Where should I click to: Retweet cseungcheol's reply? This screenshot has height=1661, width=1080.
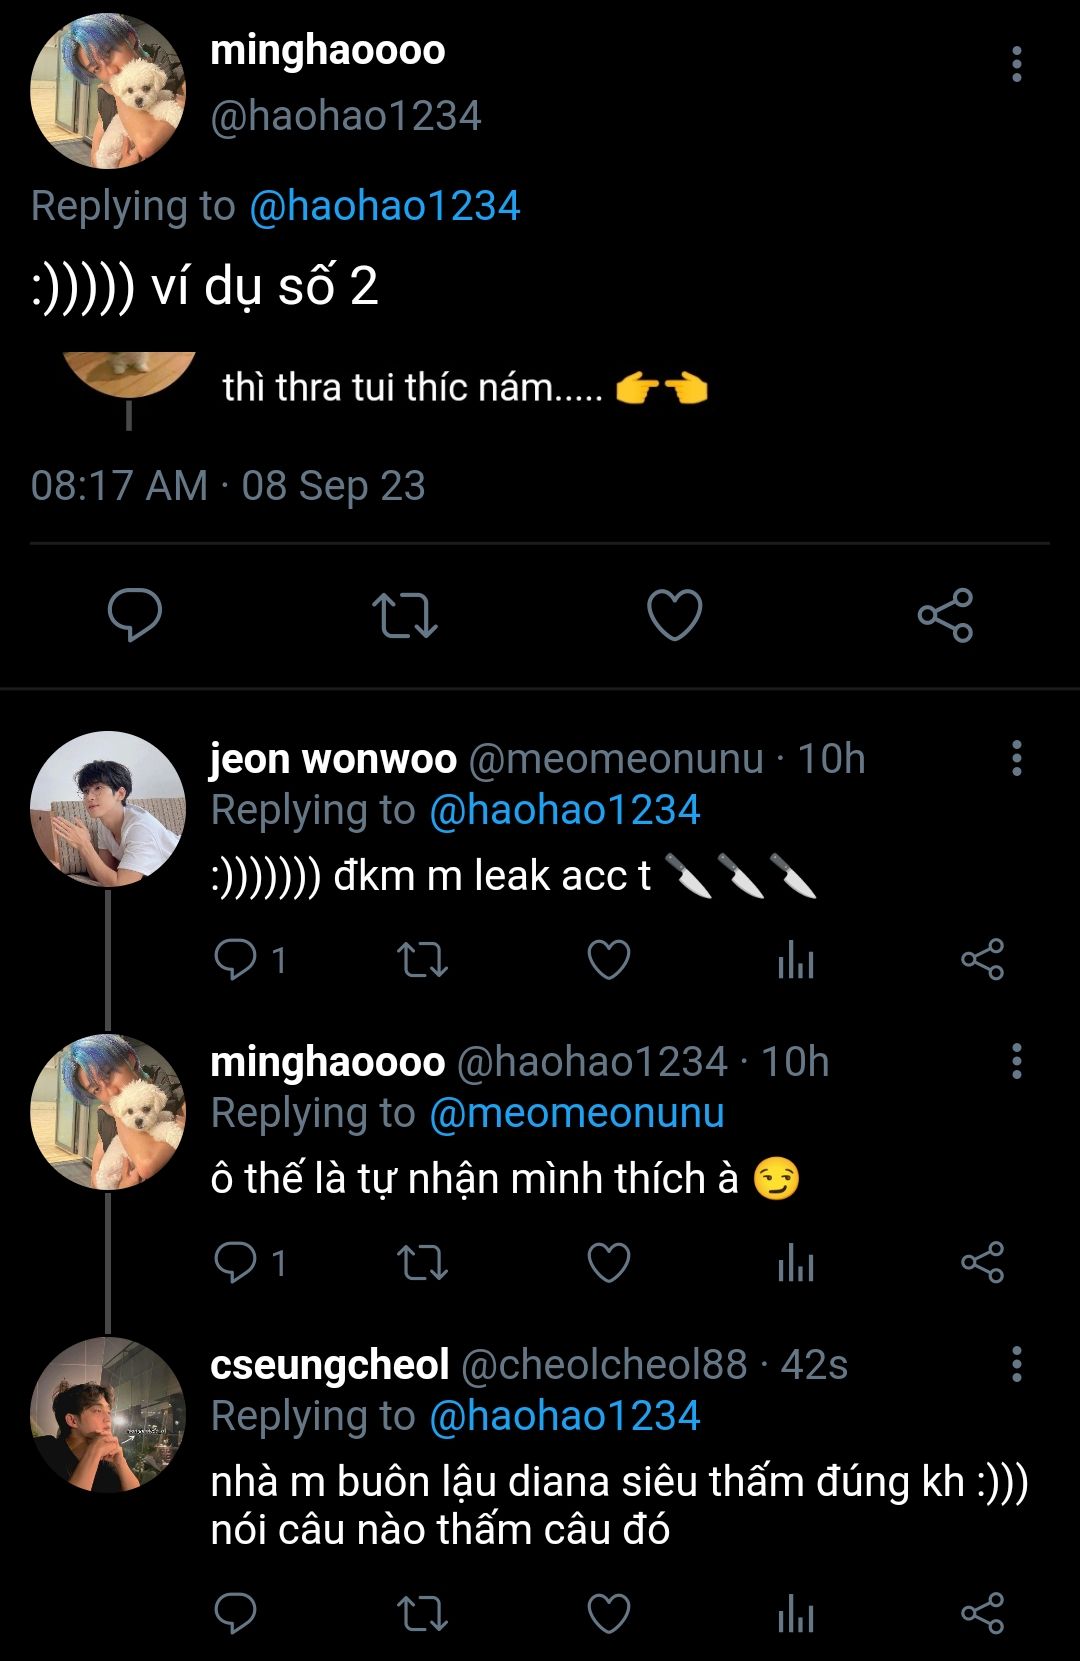click(x=422, y=1613)
